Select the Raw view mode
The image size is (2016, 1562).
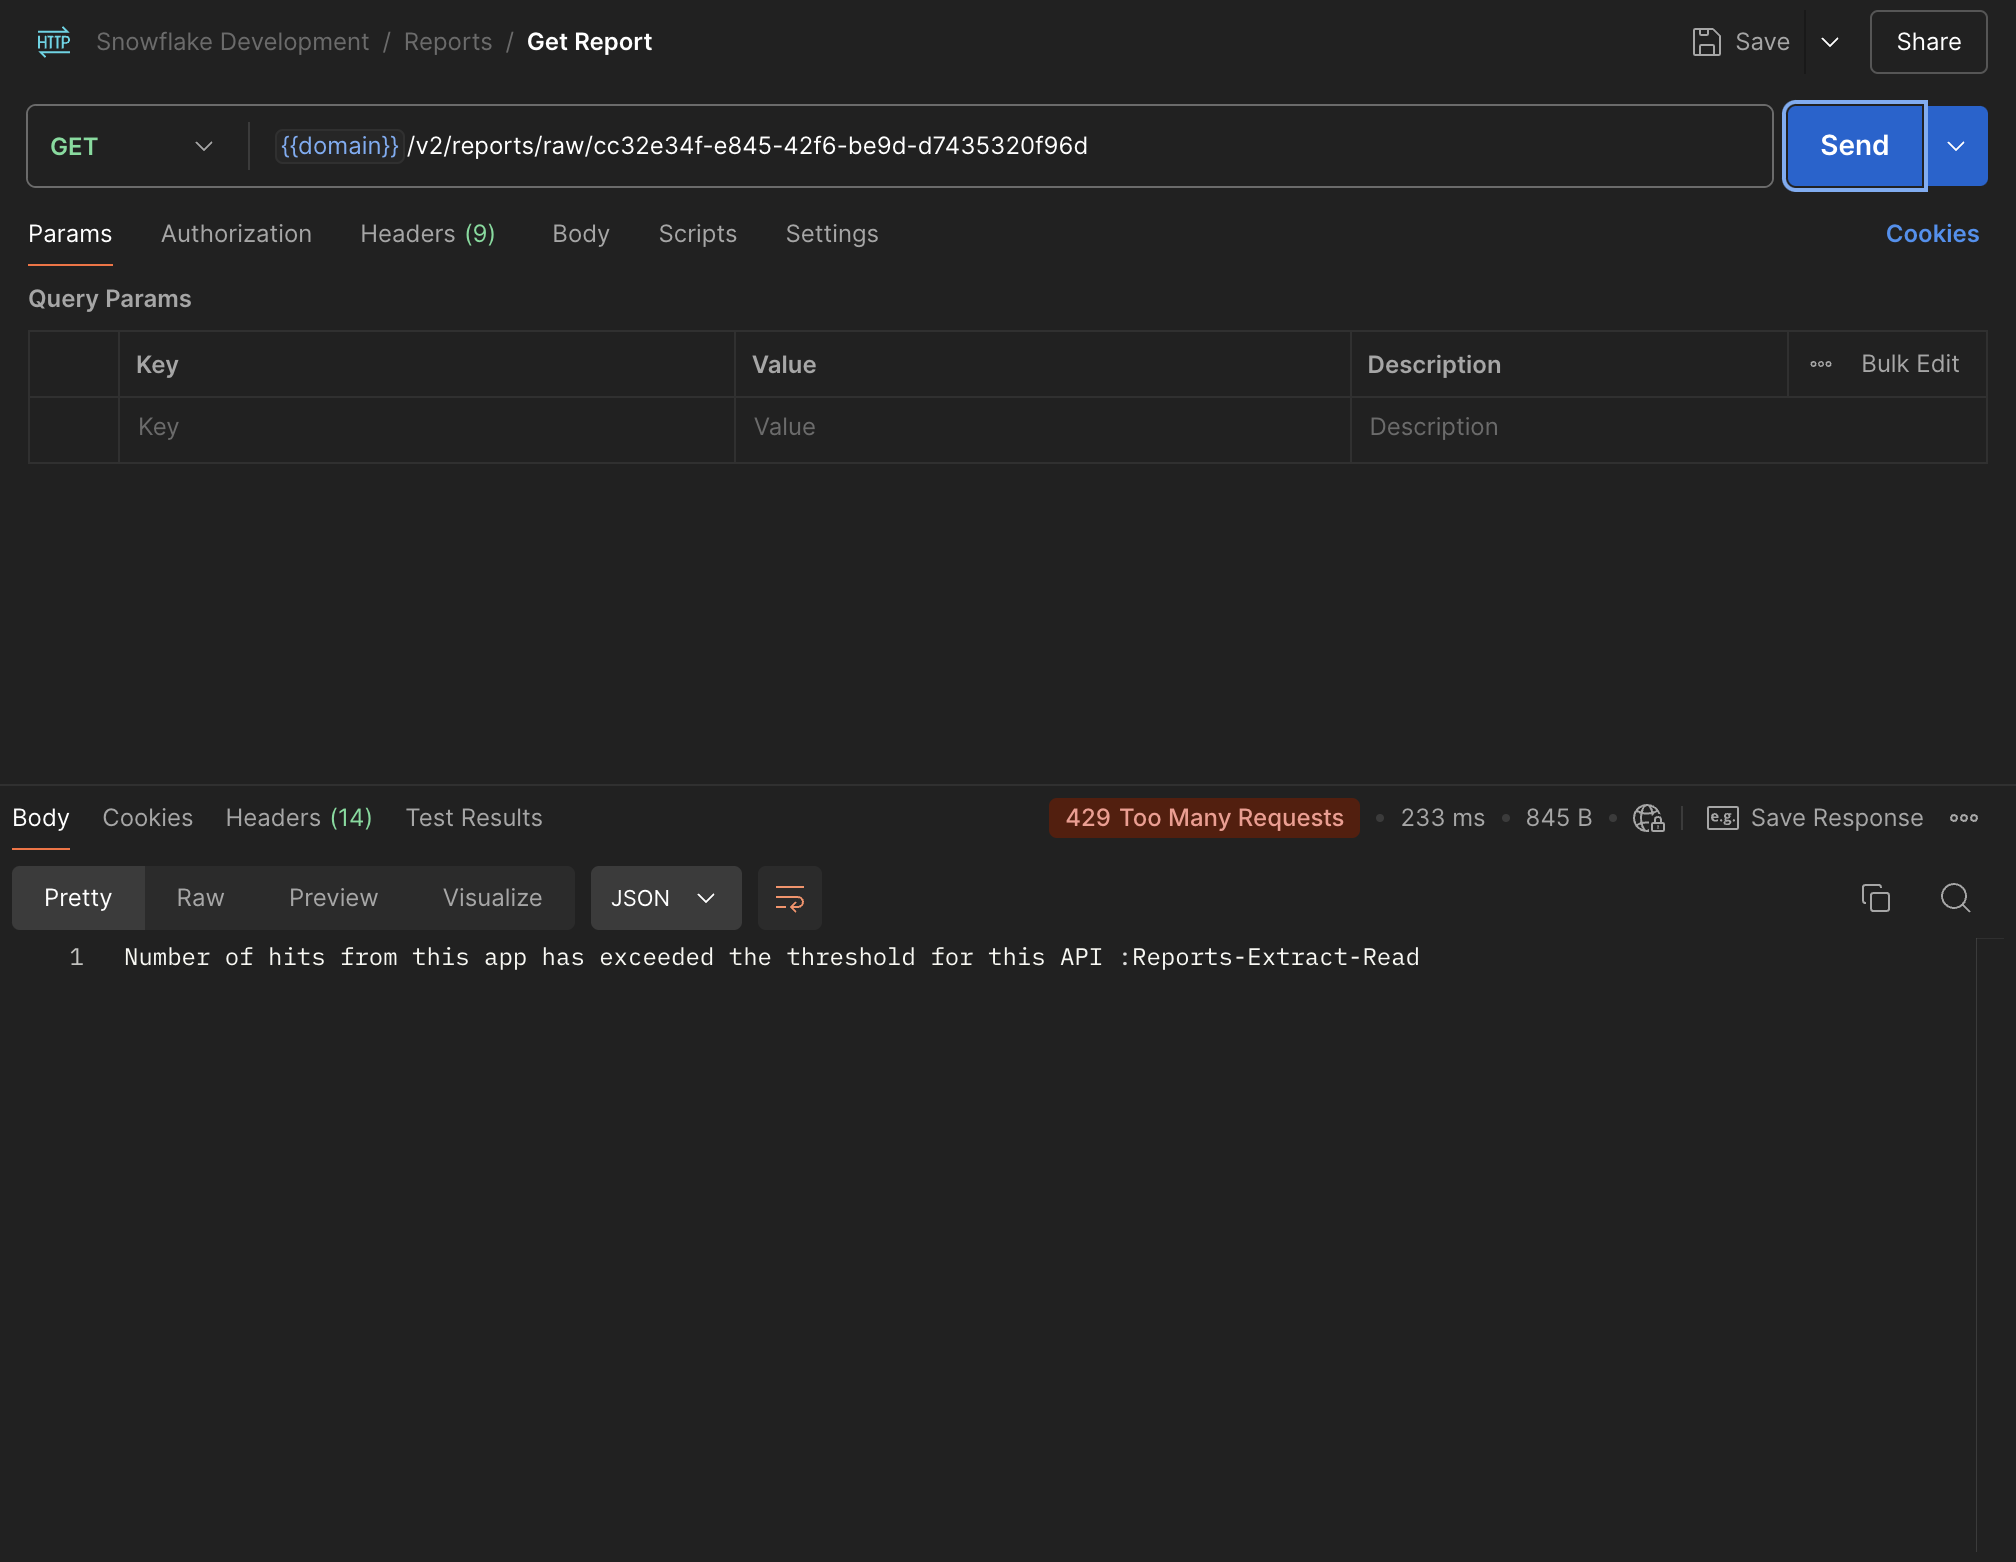click(x=200, y=898)
